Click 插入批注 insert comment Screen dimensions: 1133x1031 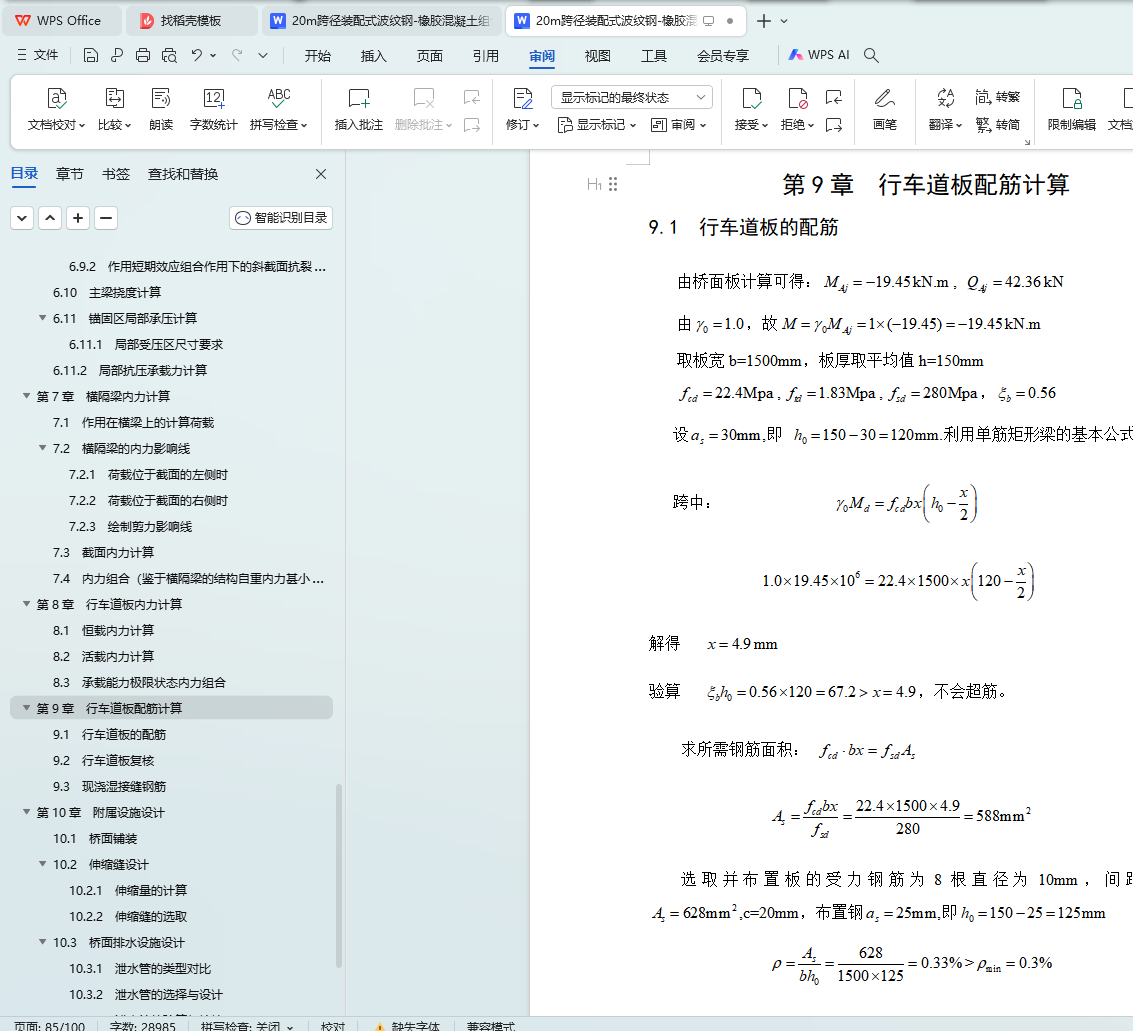pos(358,108)
